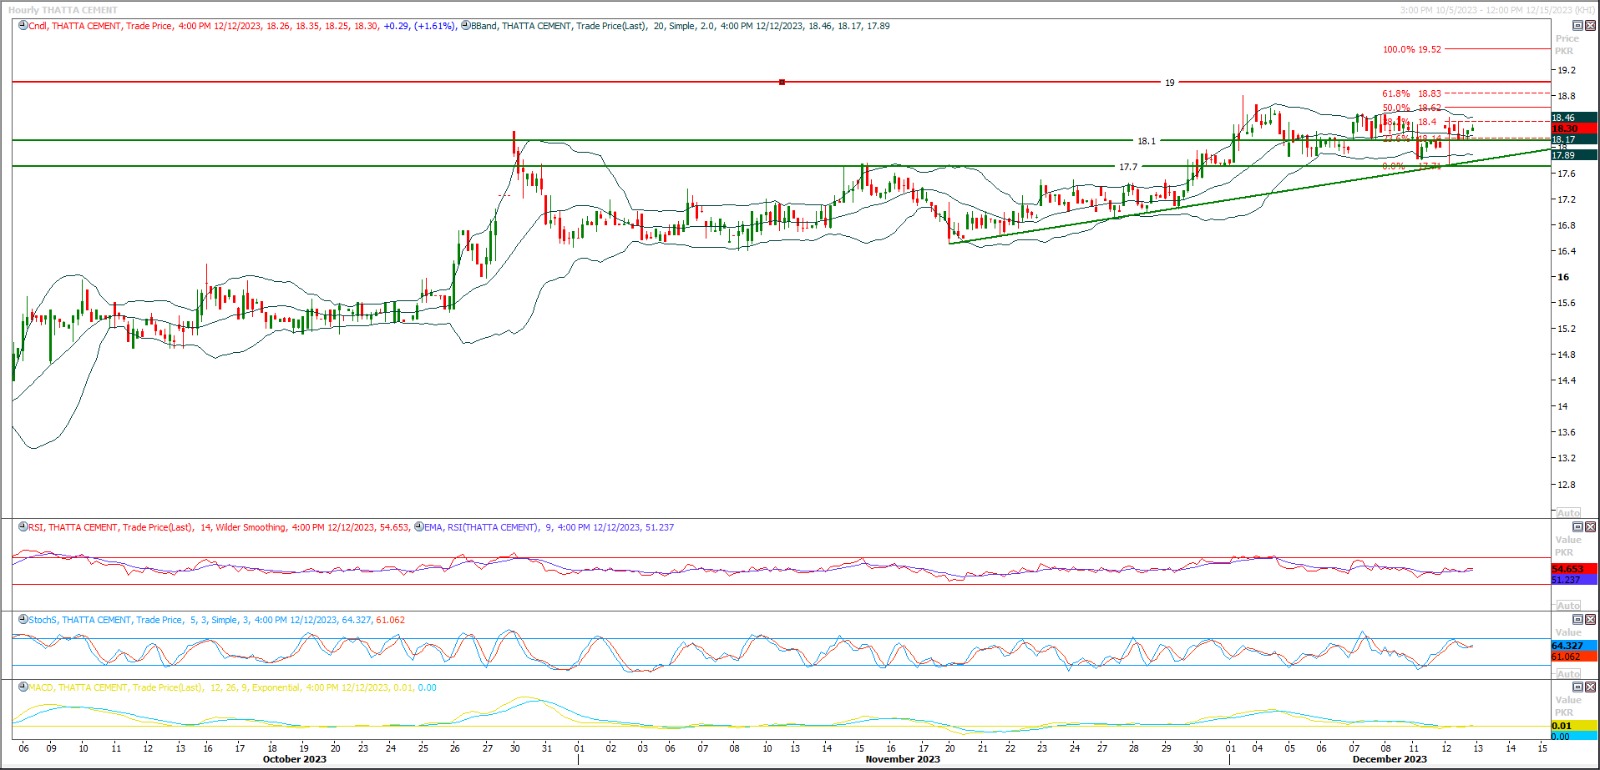This screenshot has height=770, width=1600.
Task: Click the 'MACD, THATTA CEMENT' legend text
Action: pos(79,688)
